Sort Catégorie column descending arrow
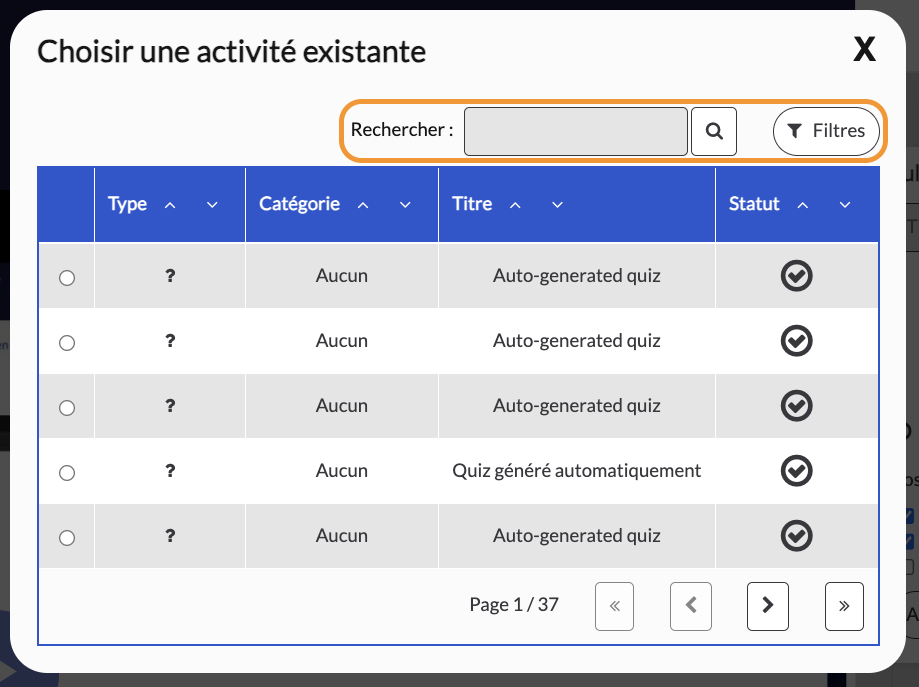The image size is (919, 687). [405, 205]
